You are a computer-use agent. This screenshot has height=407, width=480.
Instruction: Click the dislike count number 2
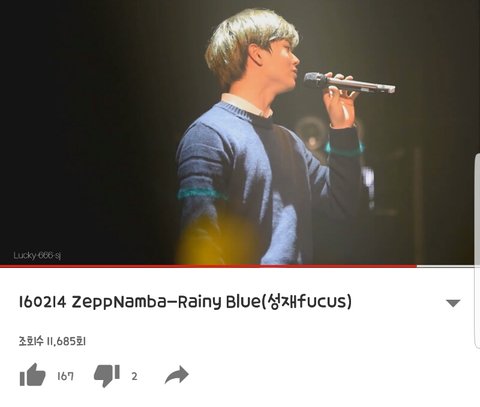coord(134,376)
